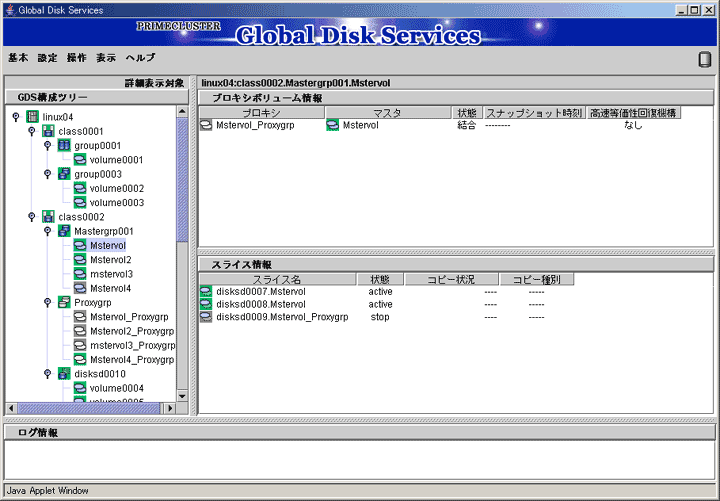Collapse the Proxygrp tree node

pyautogui.click(x=47, y=302)
